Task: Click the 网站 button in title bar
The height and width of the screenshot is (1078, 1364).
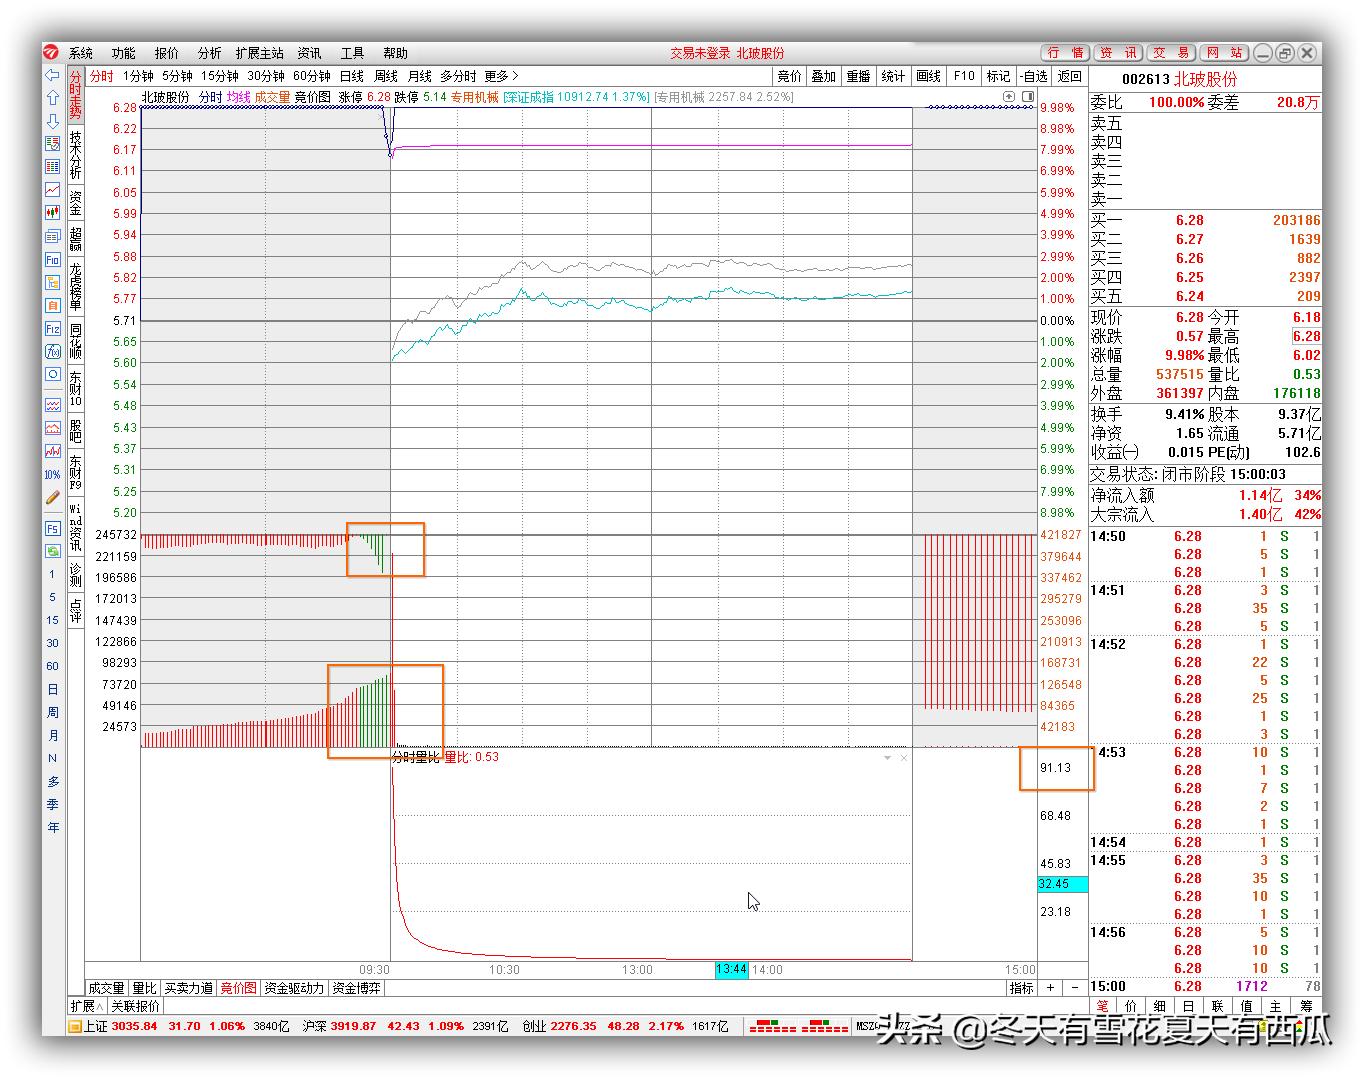Action: point(1224,53)
